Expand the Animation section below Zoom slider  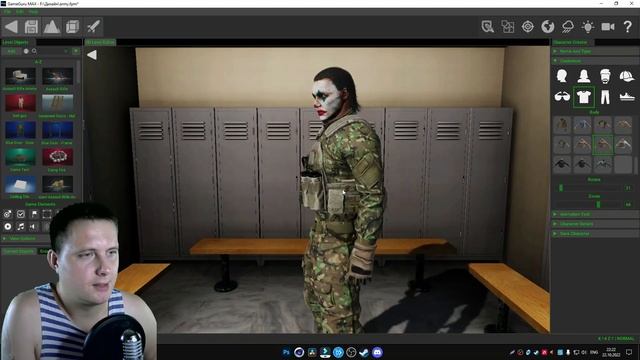click(596, 214)
